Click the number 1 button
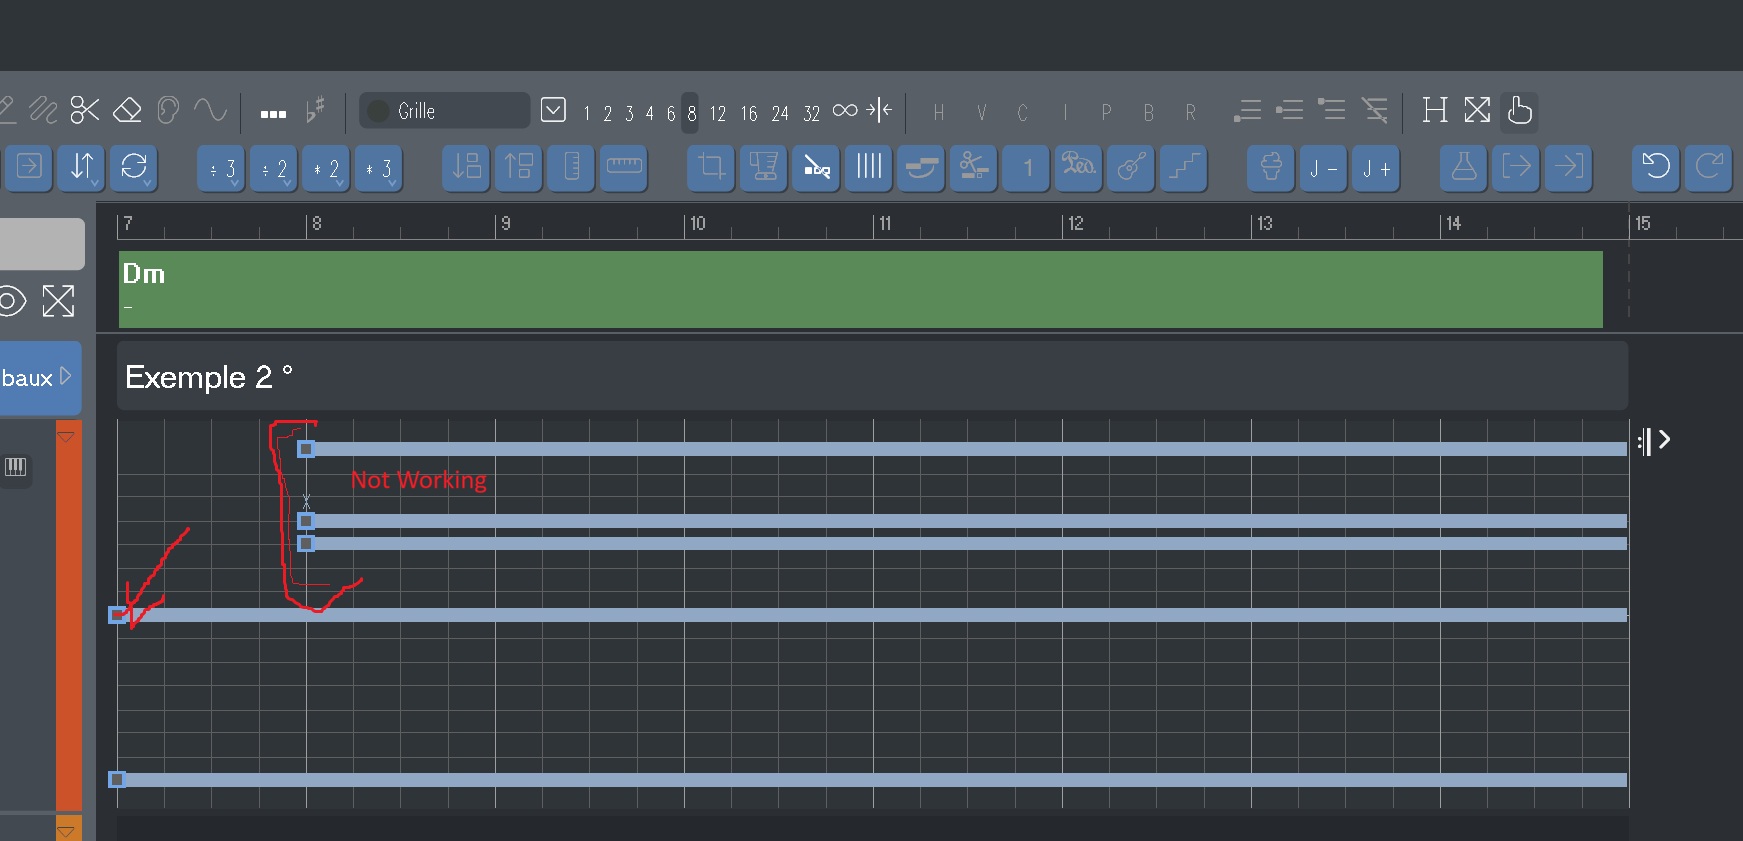This screenshot has width=1743, height=841. 1026,167
